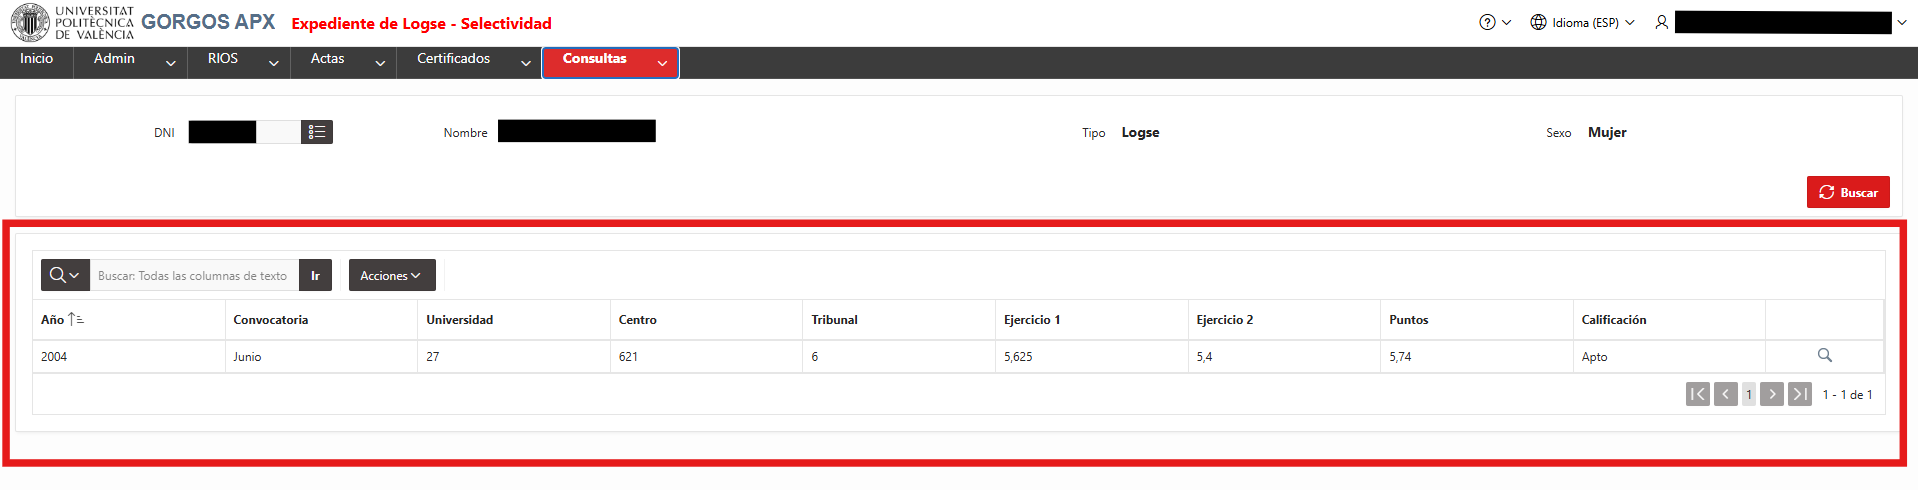Open the DNI list-of-values icon

click(317, 132)
